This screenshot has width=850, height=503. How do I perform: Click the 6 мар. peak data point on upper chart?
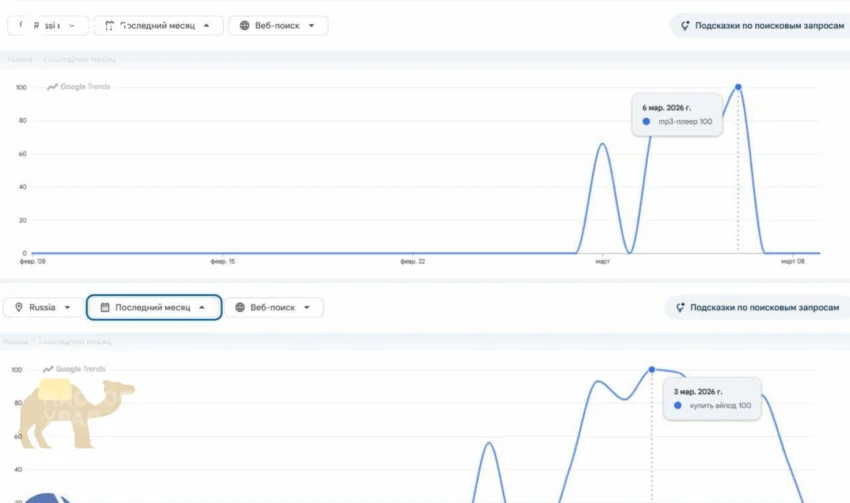(738, 87)
